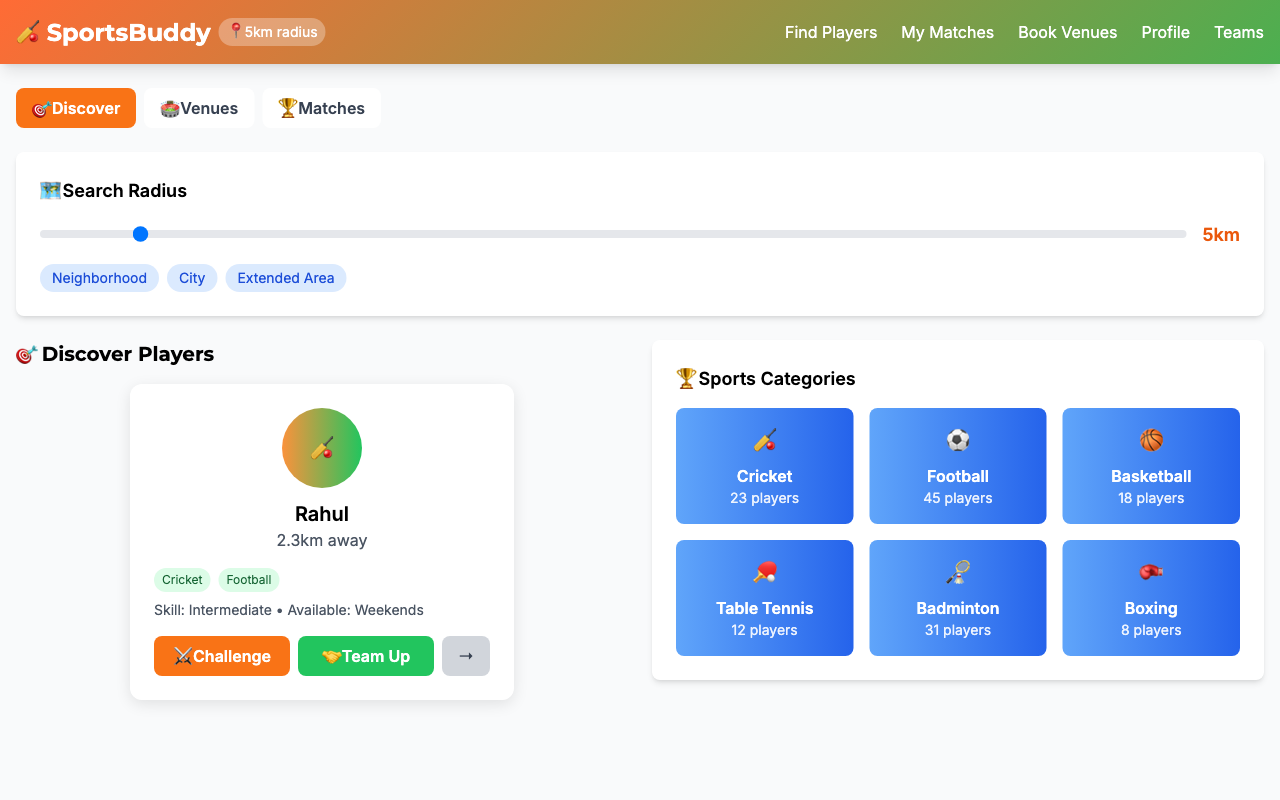Click the SportsBuddy cricket bat logo
The width and height of the screenshot is (1280, 800).
pyautogui.click(x=28, y=31)
